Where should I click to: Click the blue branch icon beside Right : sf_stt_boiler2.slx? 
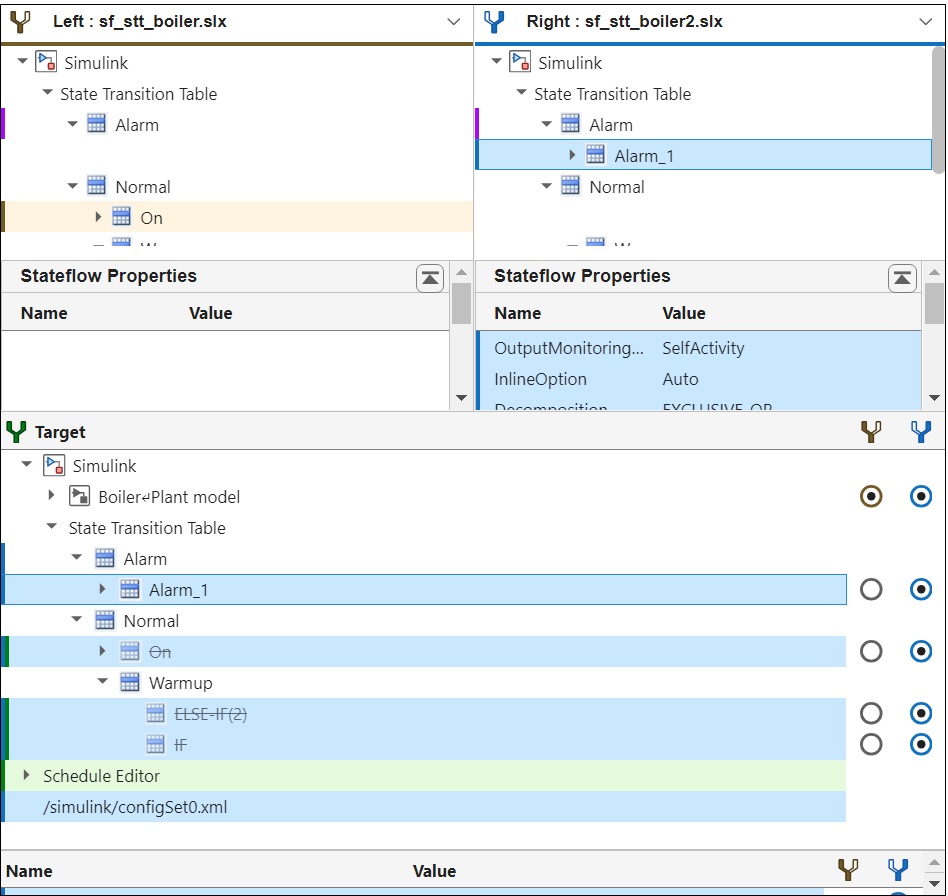pos(491,21)
